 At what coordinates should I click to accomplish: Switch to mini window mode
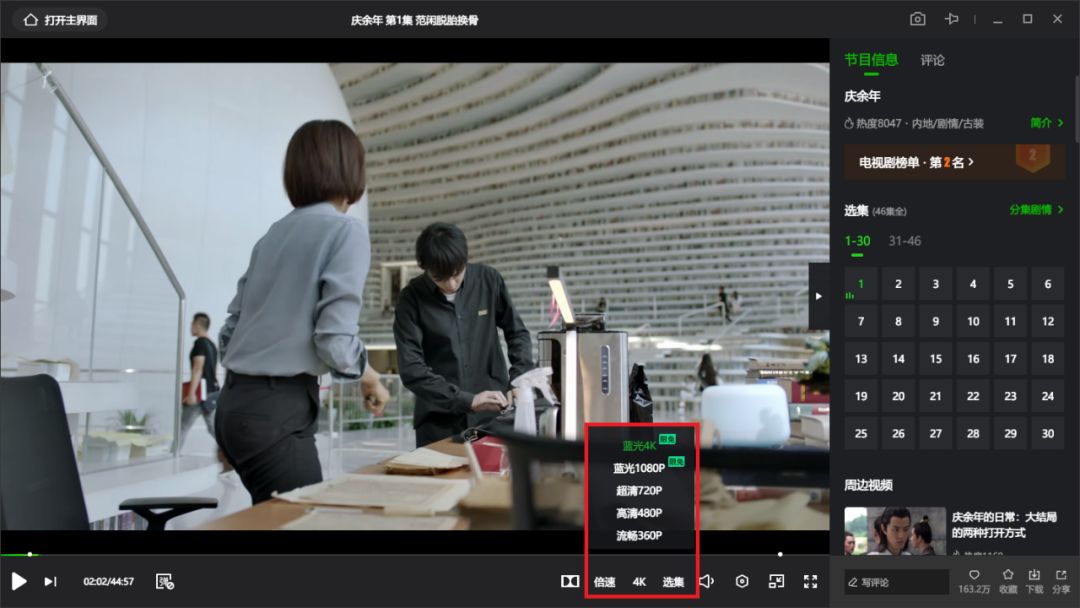[x=777, y=580]
